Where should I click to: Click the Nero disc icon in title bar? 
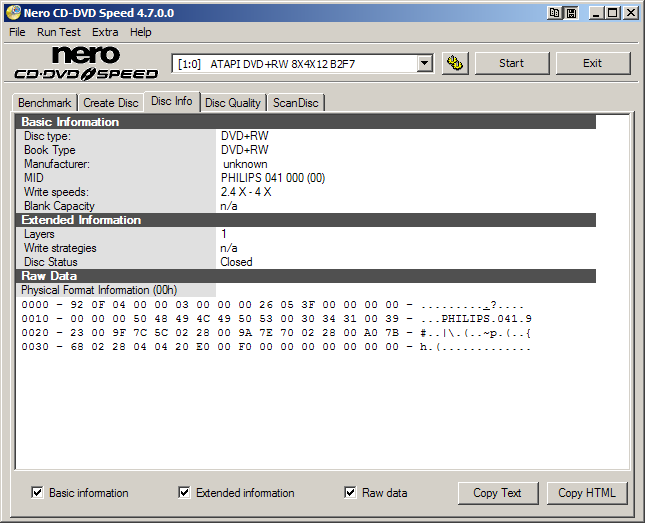(x=13, y=13)
